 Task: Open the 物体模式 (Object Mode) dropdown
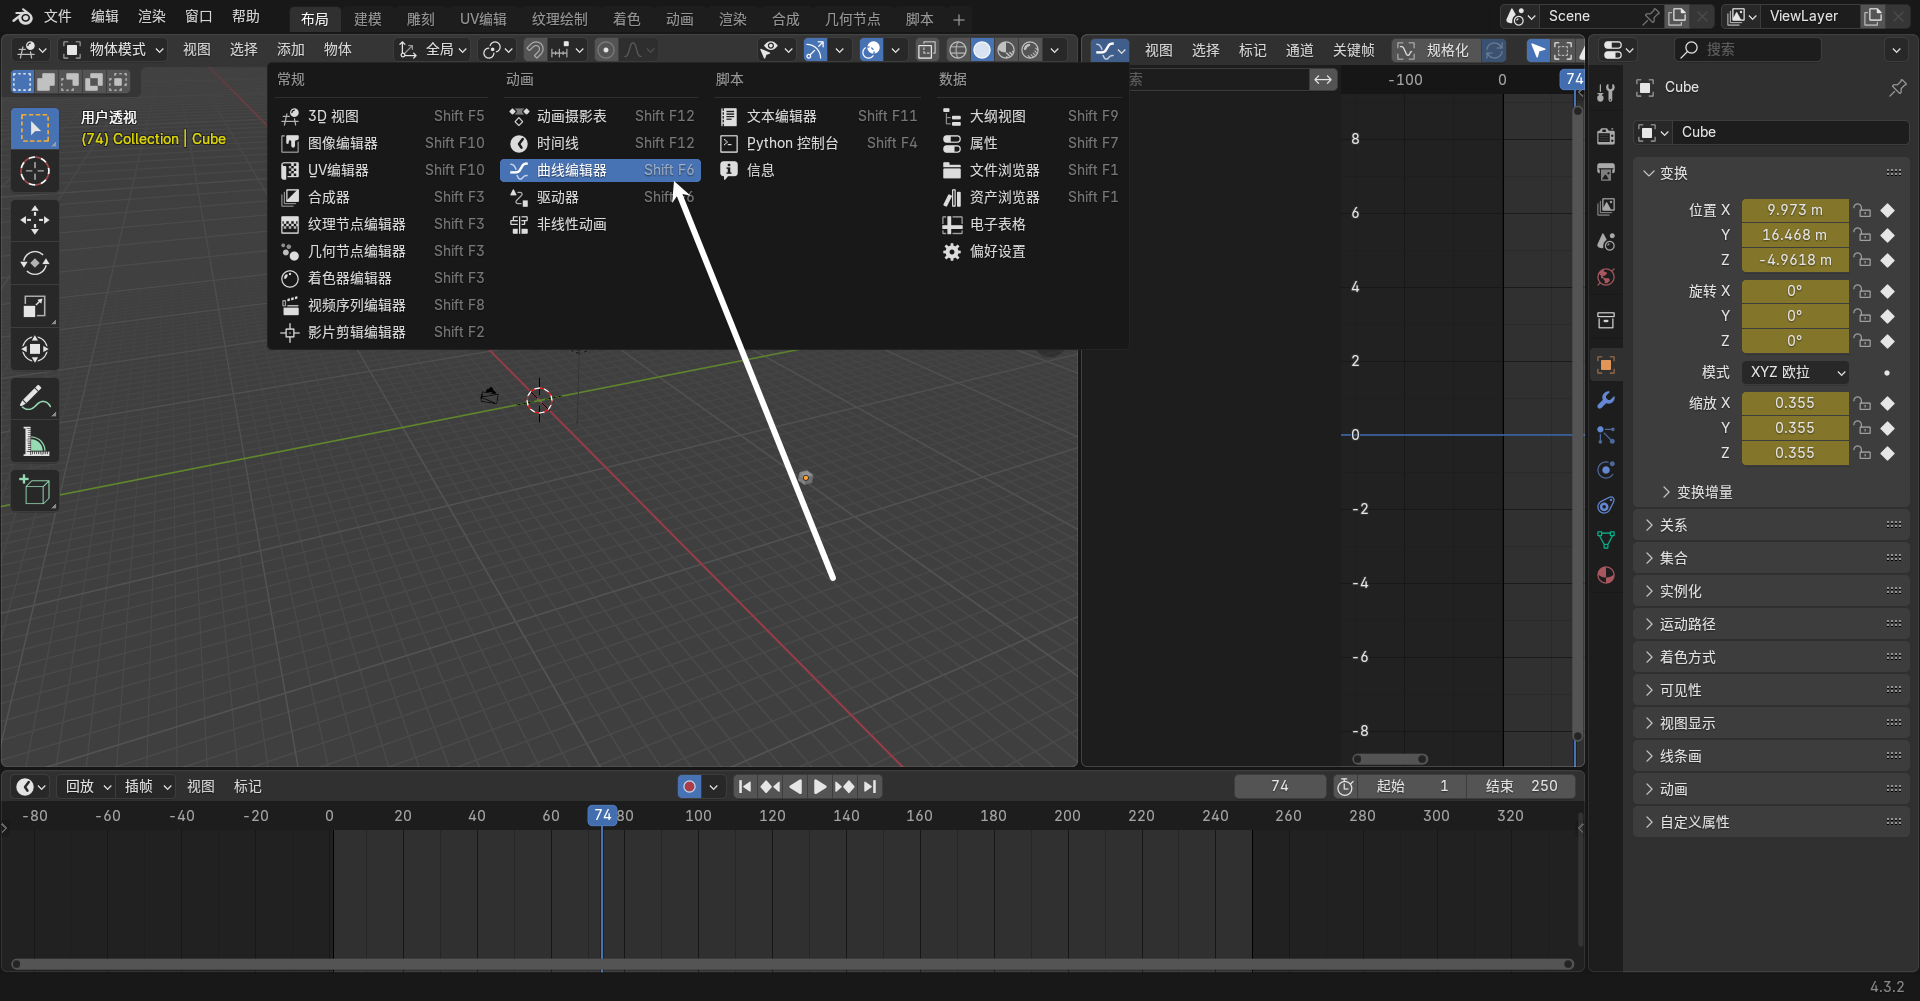tap(113, 50)
